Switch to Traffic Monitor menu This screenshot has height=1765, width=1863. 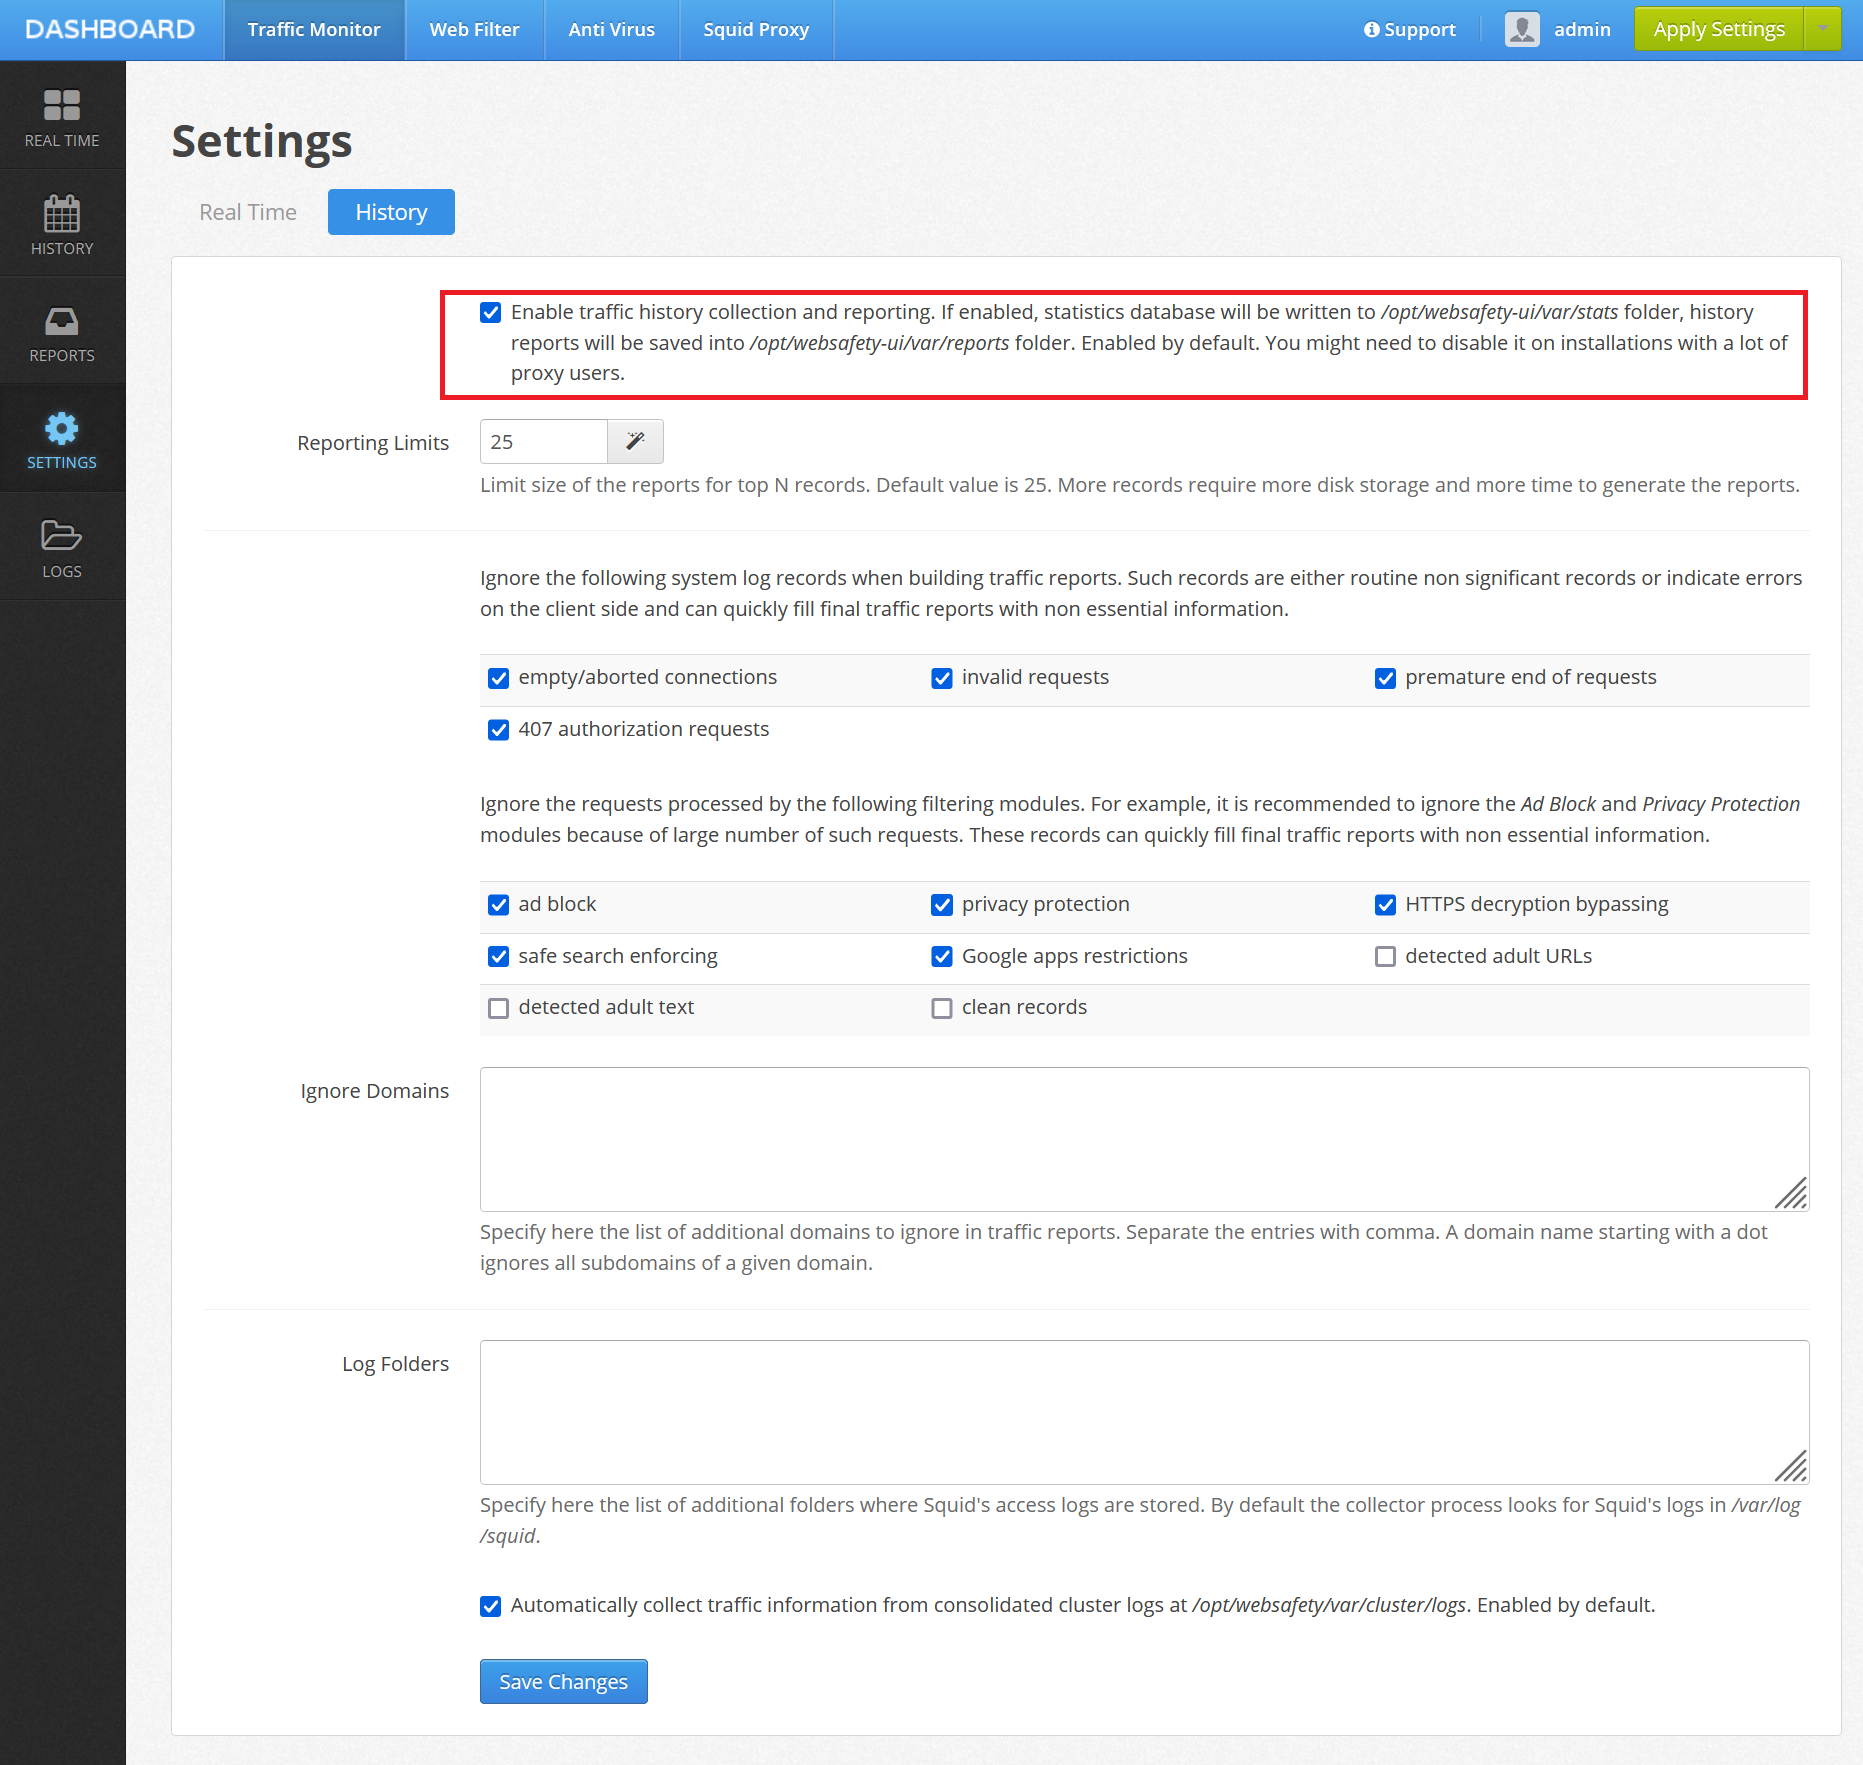(314, 30)
